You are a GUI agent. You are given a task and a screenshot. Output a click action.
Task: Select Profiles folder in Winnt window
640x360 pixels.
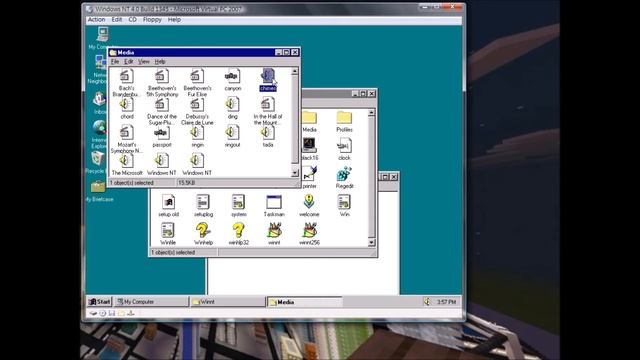[344, 118]
